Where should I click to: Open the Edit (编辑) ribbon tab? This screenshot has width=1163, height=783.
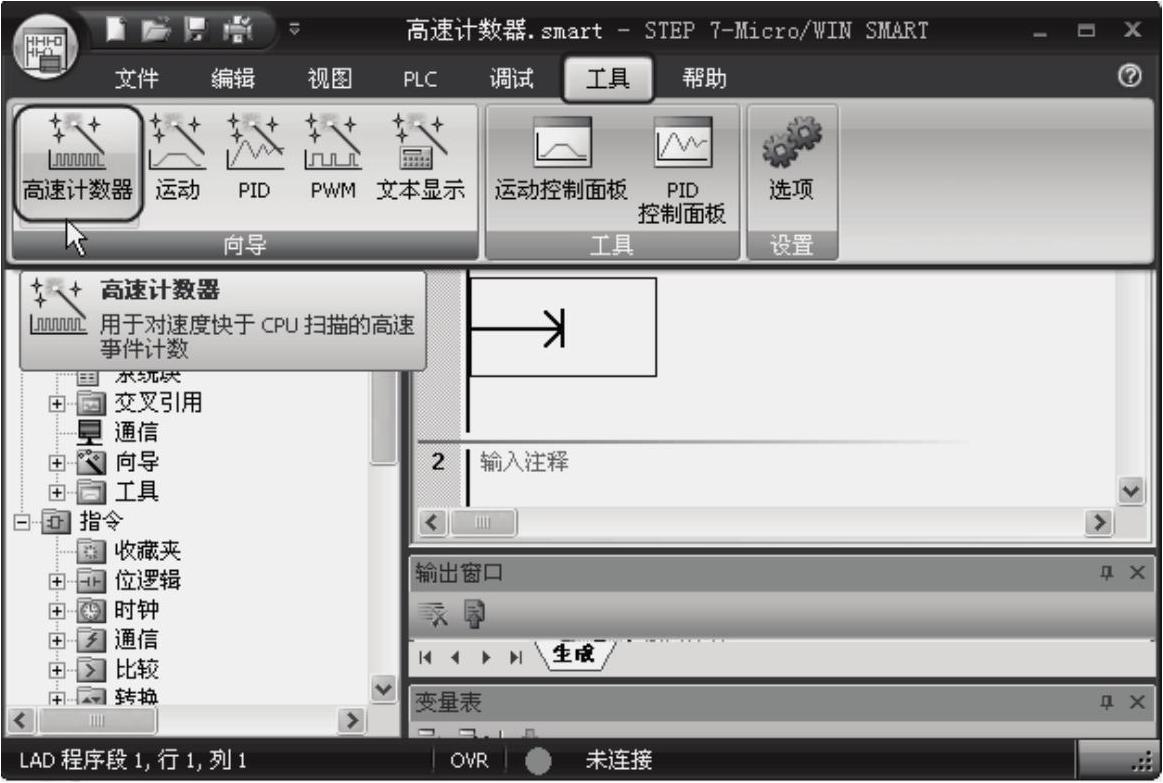click(233, 78)
